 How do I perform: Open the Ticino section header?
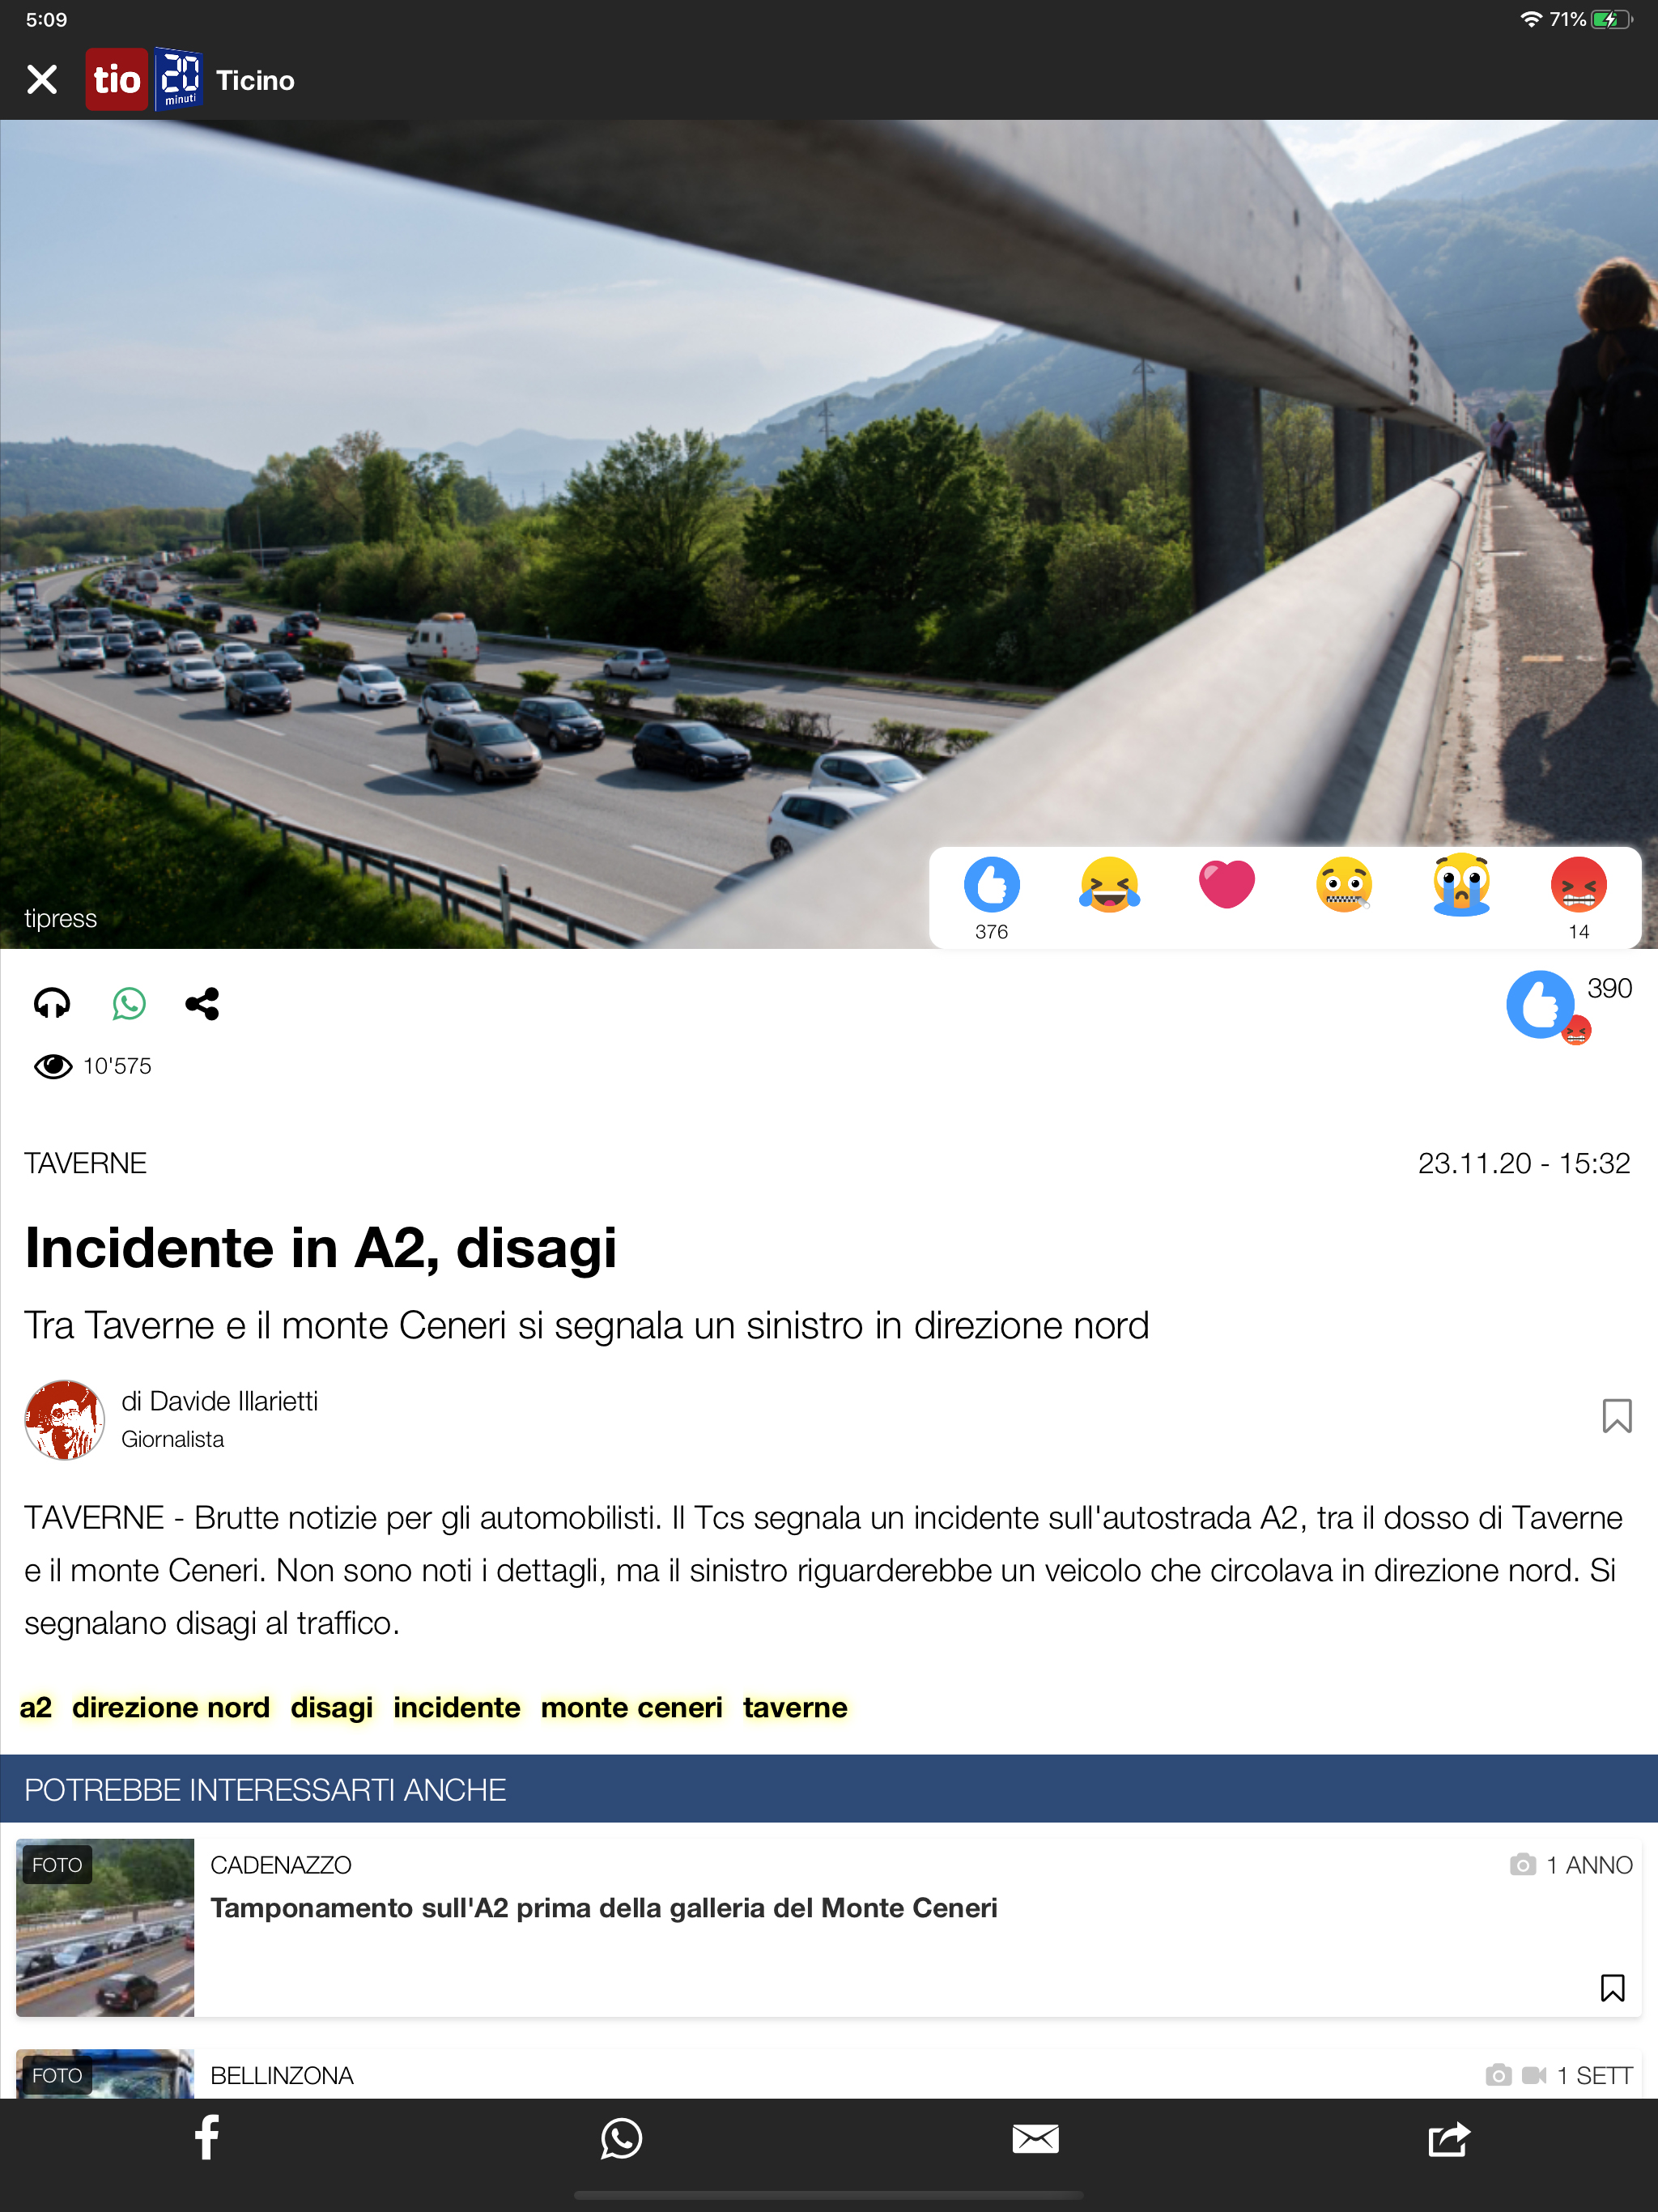[256, 80]
